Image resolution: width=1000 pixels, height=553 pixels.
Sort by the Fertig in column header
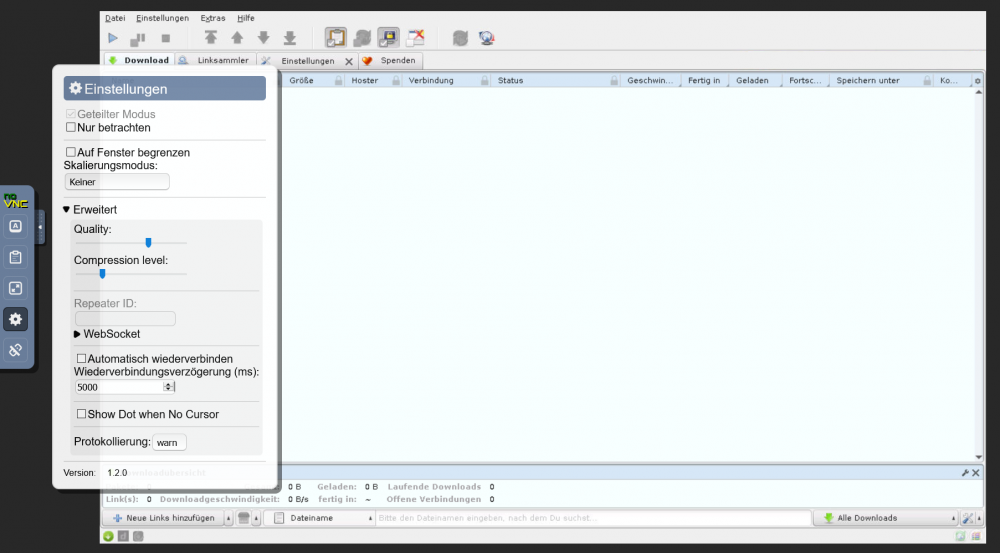coord(704,80)
